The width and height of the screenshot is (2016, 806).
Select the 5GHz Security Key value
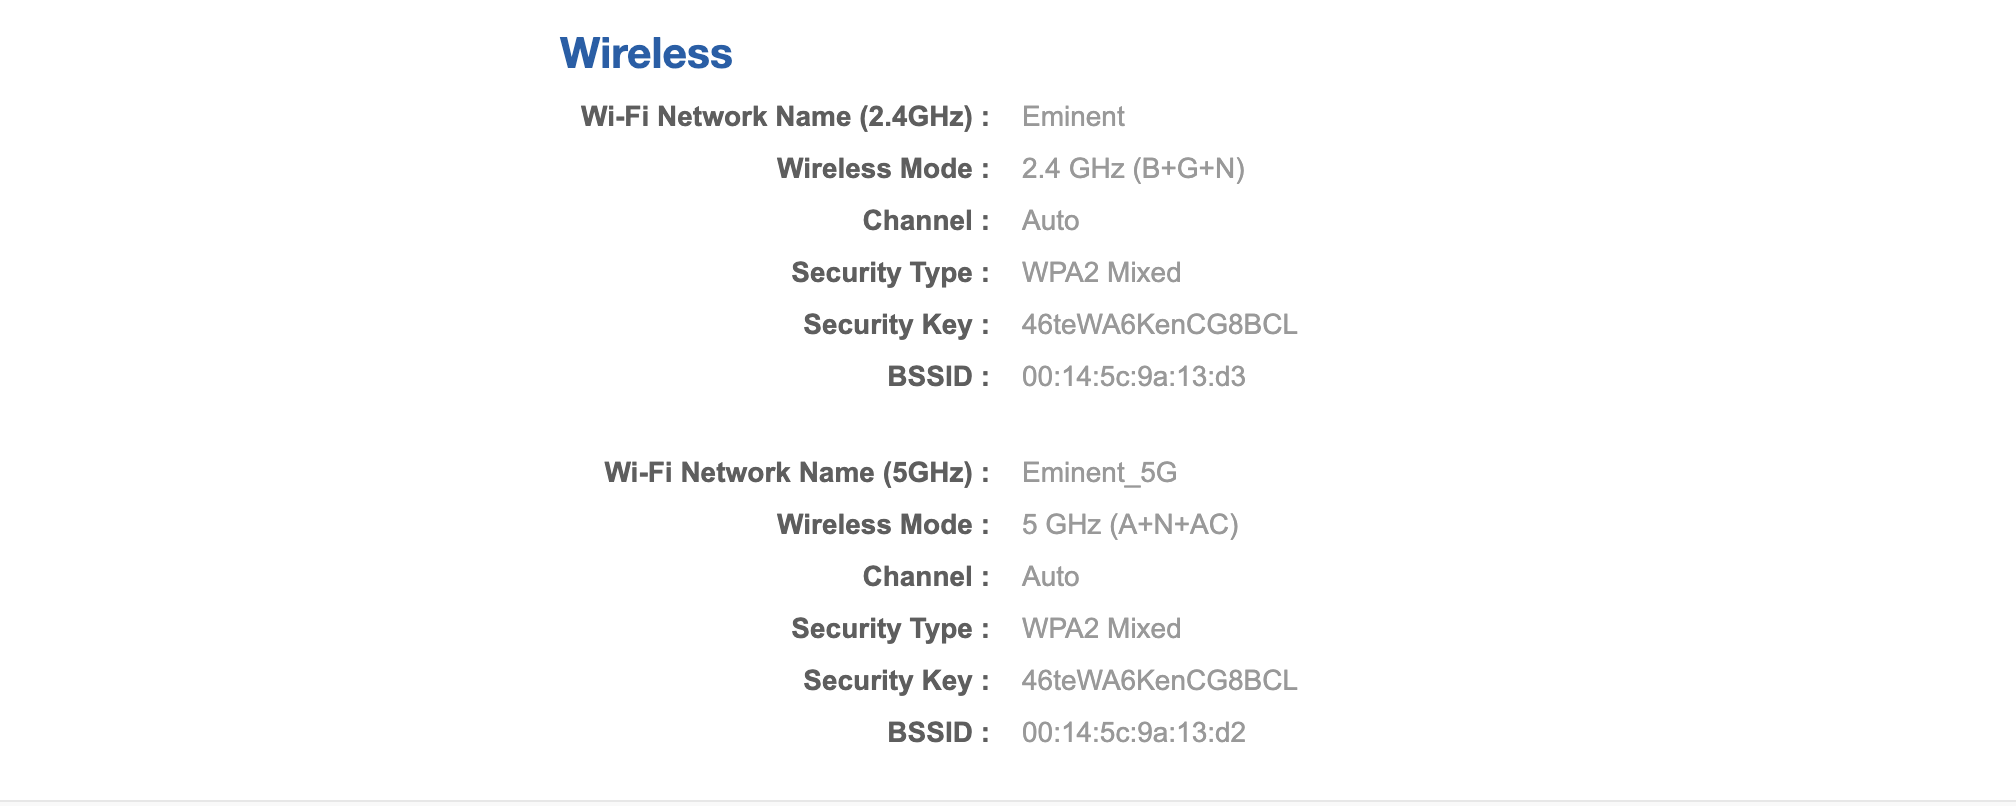pos(1159,681)
